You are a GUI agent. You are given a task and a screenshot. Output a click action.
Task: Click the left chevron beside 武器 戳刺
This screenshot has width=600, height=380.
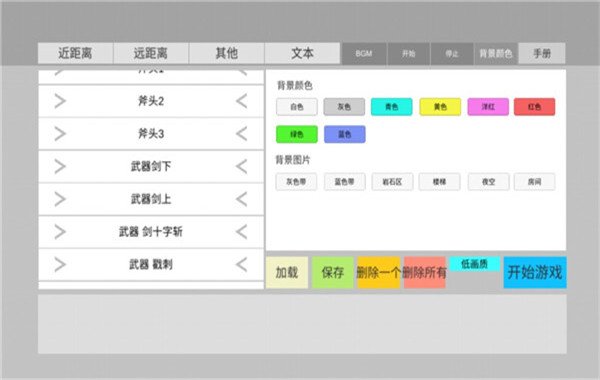(242, 264)
